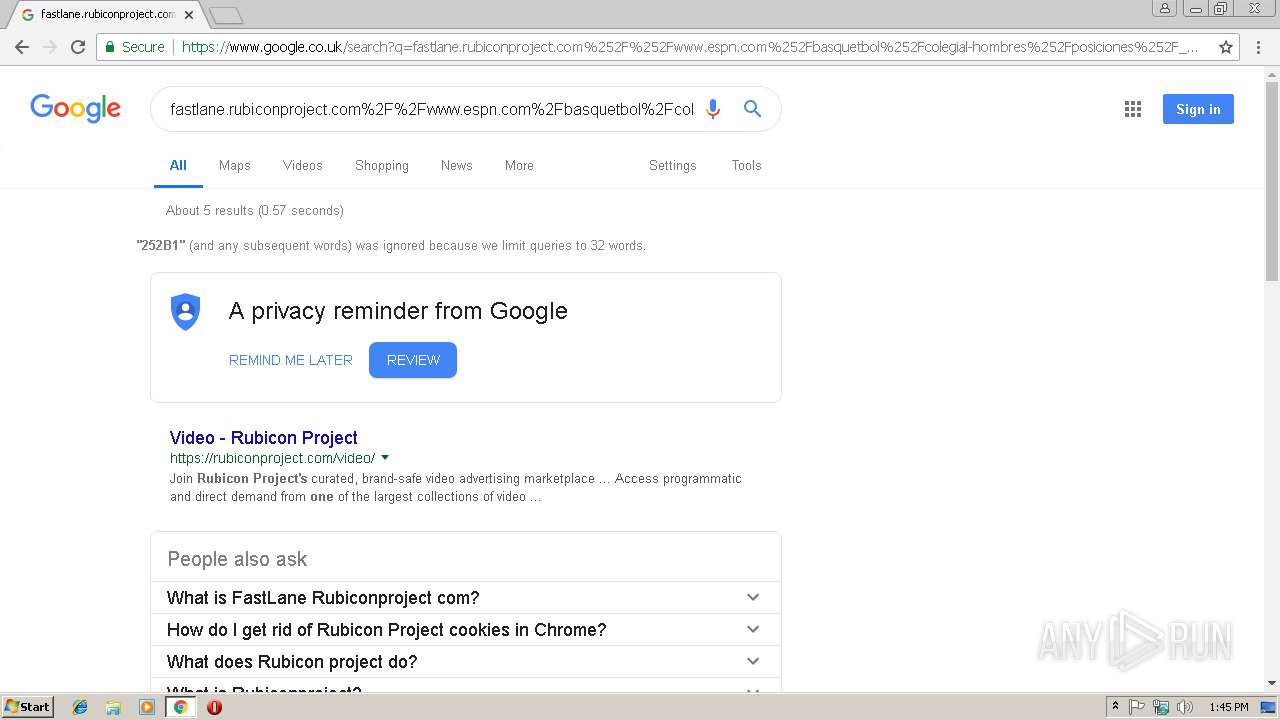Click the rubiconproject.com/video URL
This screenshot has height=720, width=1280.
point(272,458)
